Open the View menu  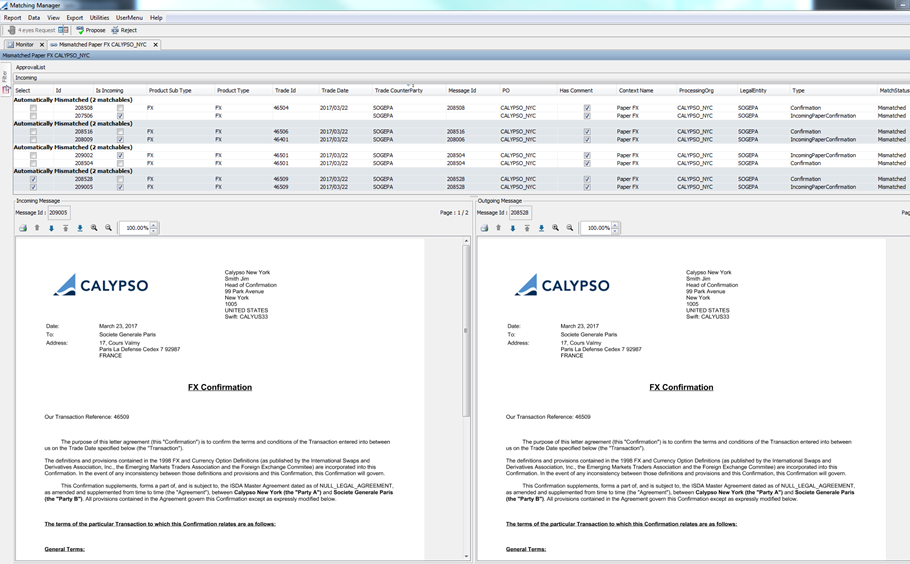[53, 18]
